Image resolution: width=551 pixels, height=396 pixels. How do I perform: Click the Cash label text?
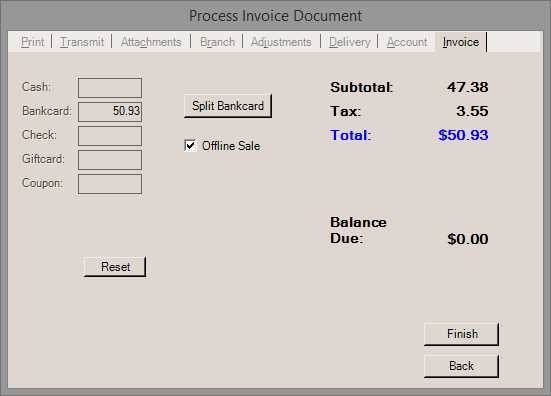36,87
